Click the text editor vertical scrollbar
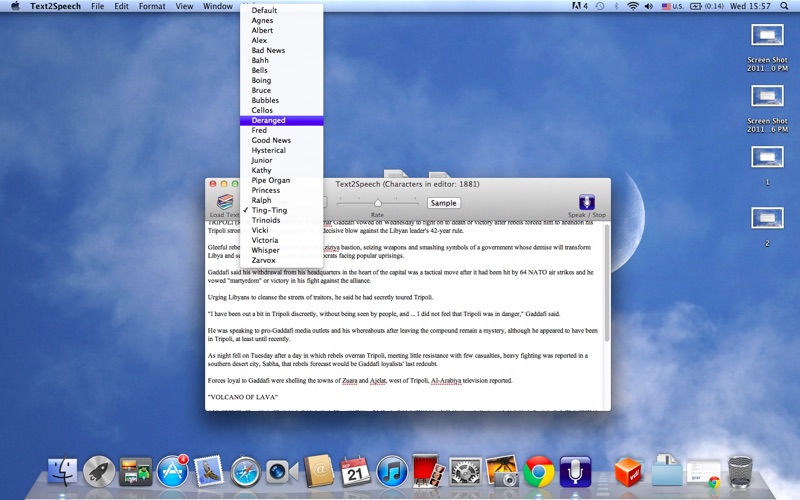This screenshot has height=500, width=800. 607,283
